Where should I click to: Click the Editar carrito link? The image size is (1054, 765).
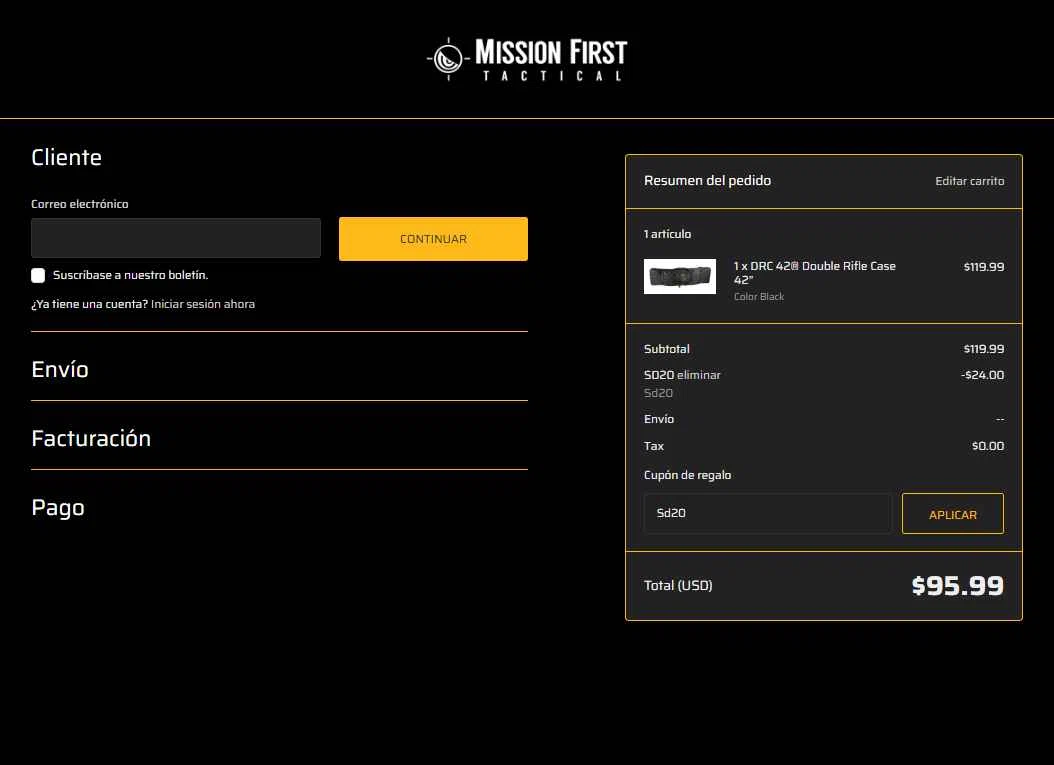969,181
